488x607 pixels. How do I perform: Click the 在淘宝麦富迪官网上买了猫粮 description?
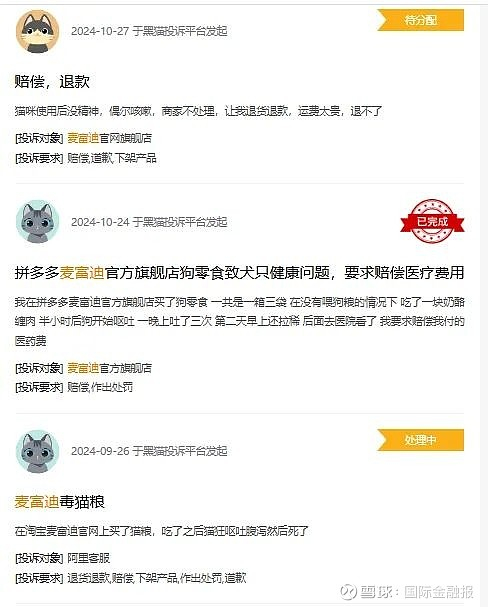161,531
